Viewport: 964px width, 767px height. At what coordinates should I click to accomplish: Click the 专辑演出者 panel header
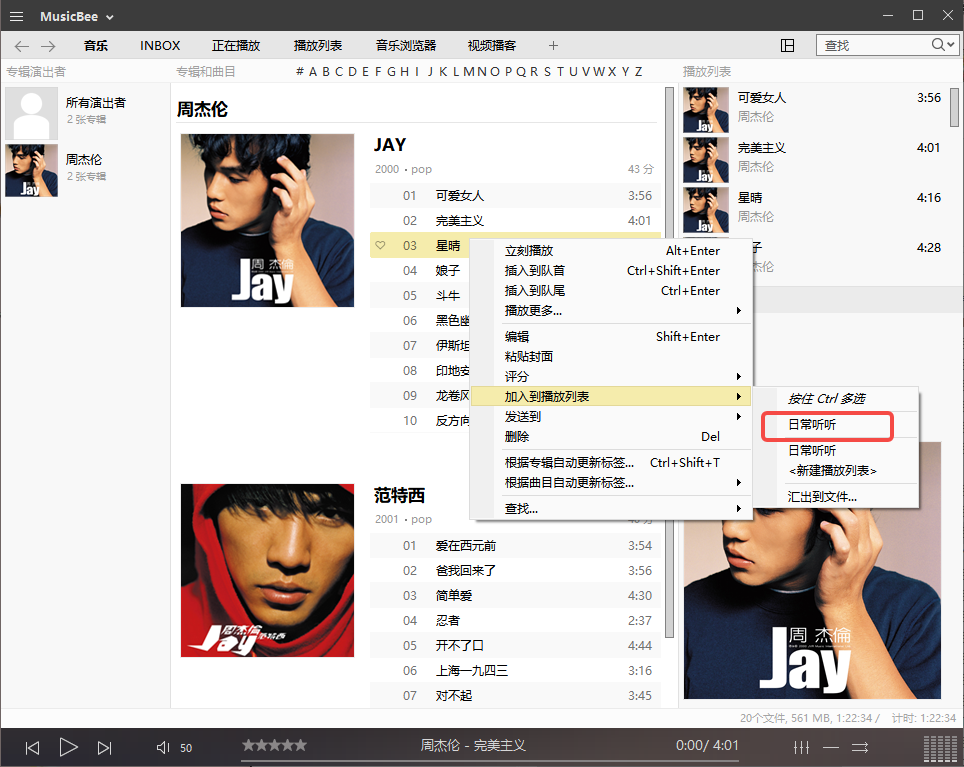tap(36, 71)
